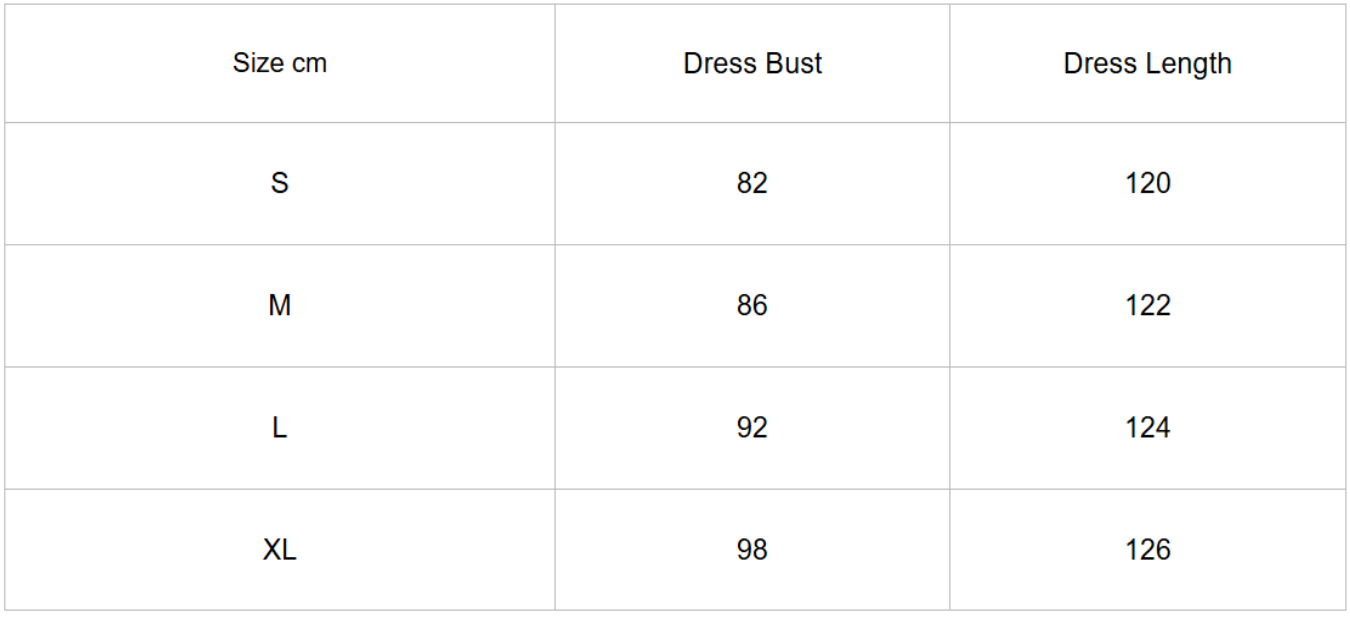Click border line between L and XL size cells
The width and height of the screenshot is (1350, 617).
click(x=280, y=489)
